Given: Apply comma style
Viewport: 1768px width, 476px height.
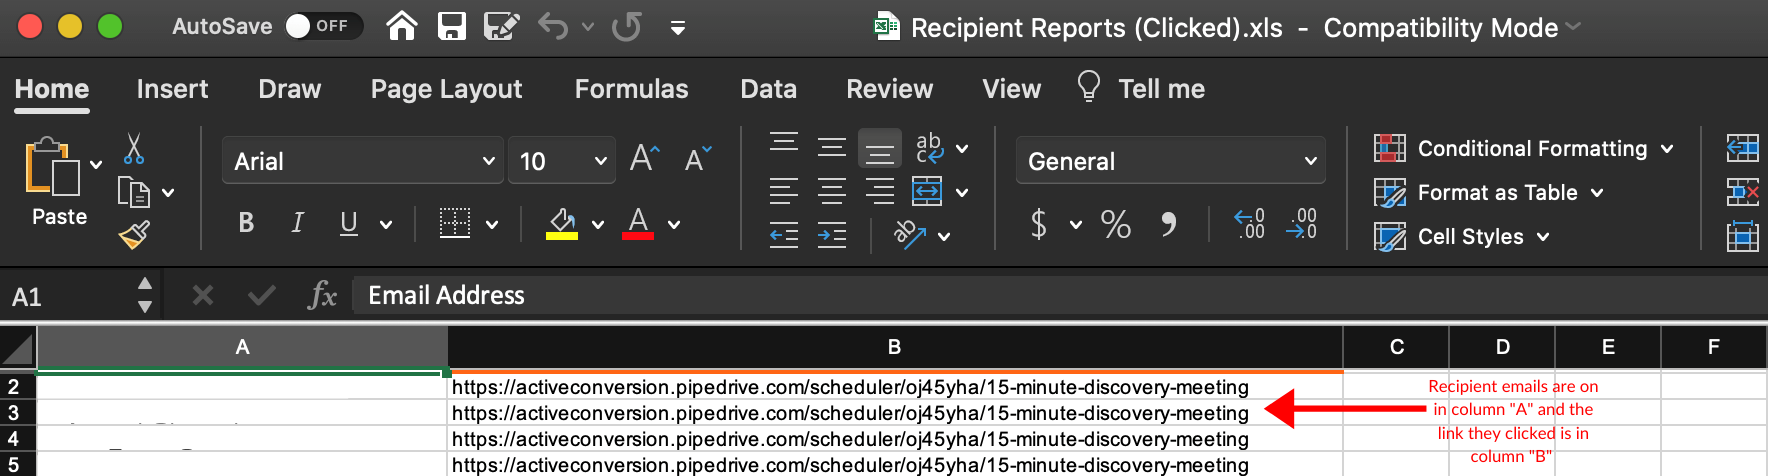Looking at the screenshot, I should tap(1168, 224).
